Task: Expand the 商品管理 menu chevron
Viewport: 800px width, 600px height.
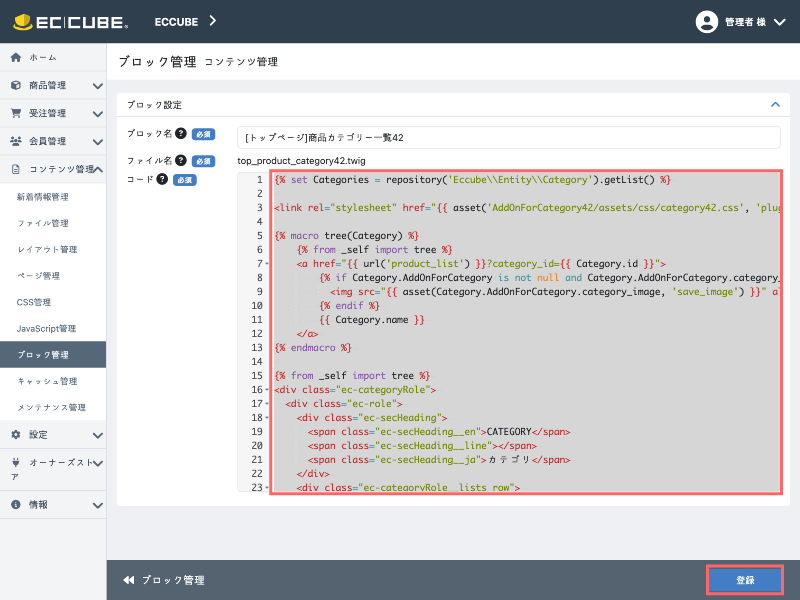Action: tap(97, 86)
